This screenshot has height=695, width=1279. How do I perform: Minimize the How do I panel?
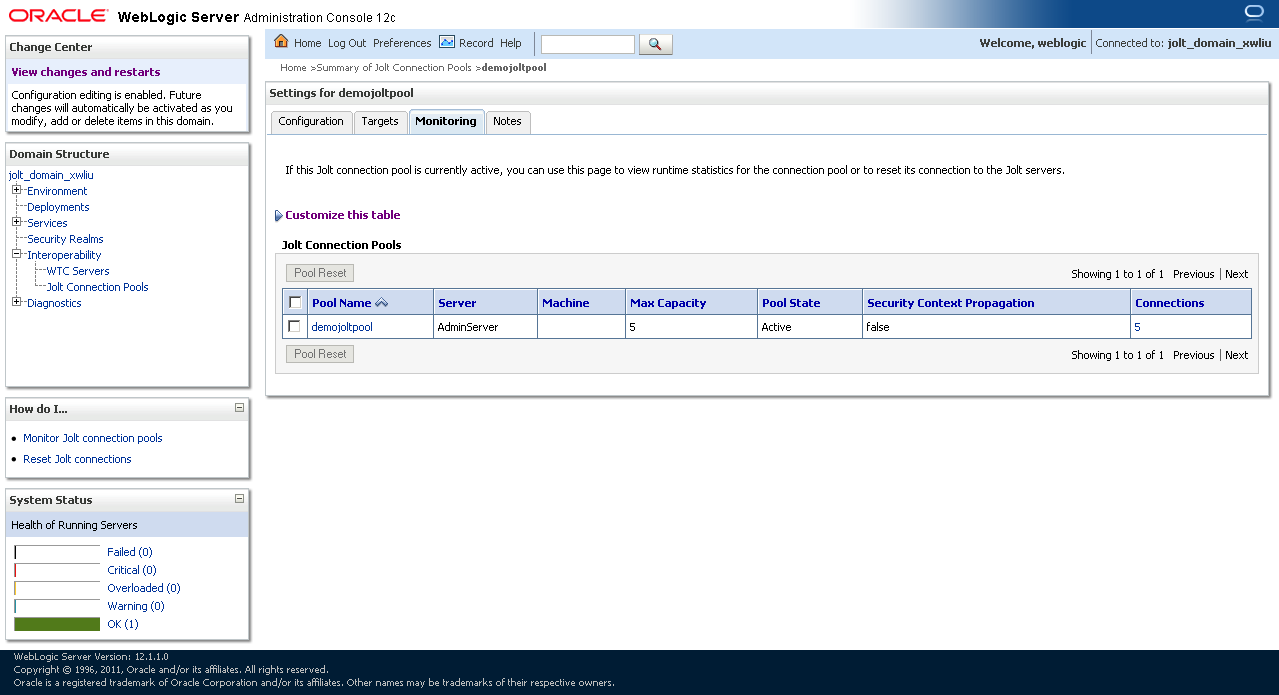point(239,407)
